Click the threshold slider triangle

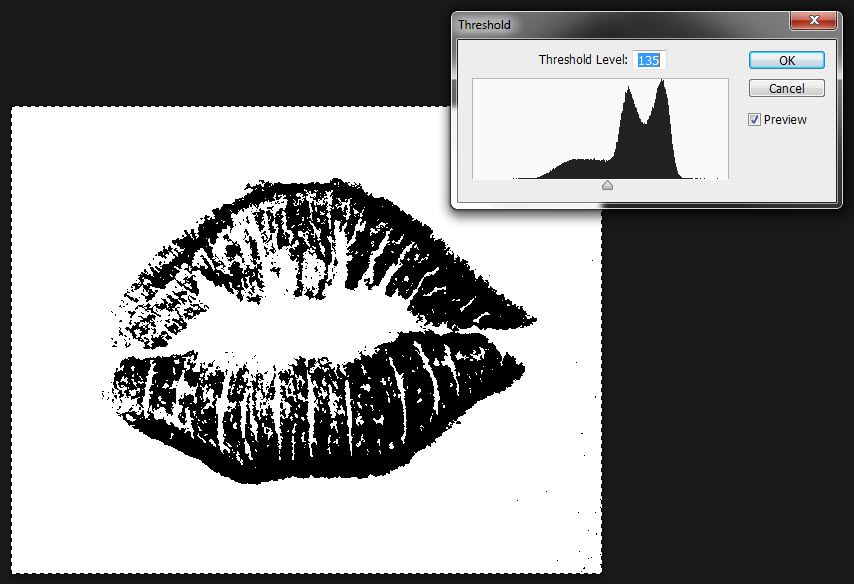607,185
